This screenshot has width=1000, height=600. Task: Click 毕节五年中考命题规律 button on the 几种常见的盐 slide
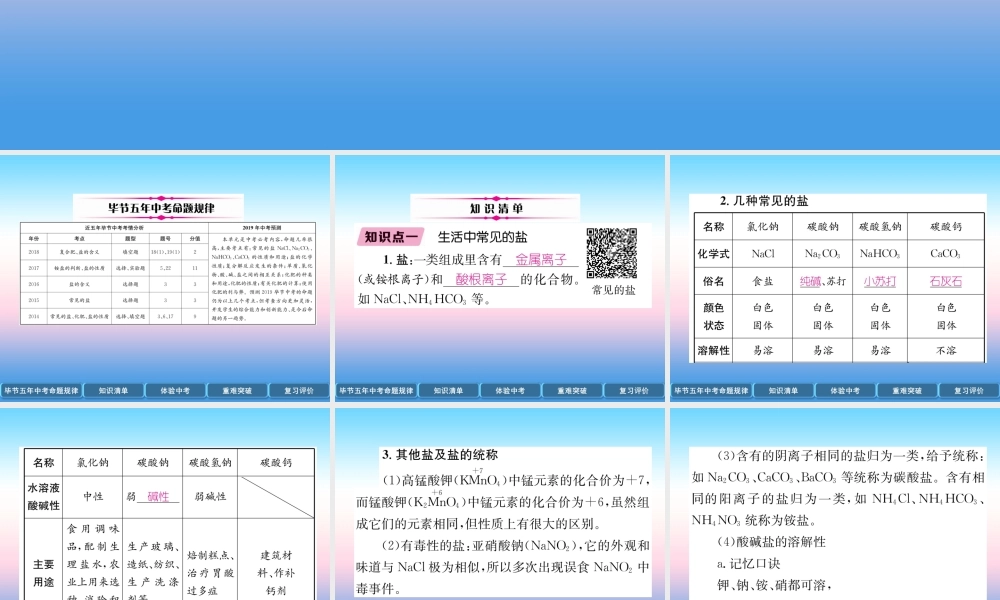pyautogui.click(x=711, y=391)
